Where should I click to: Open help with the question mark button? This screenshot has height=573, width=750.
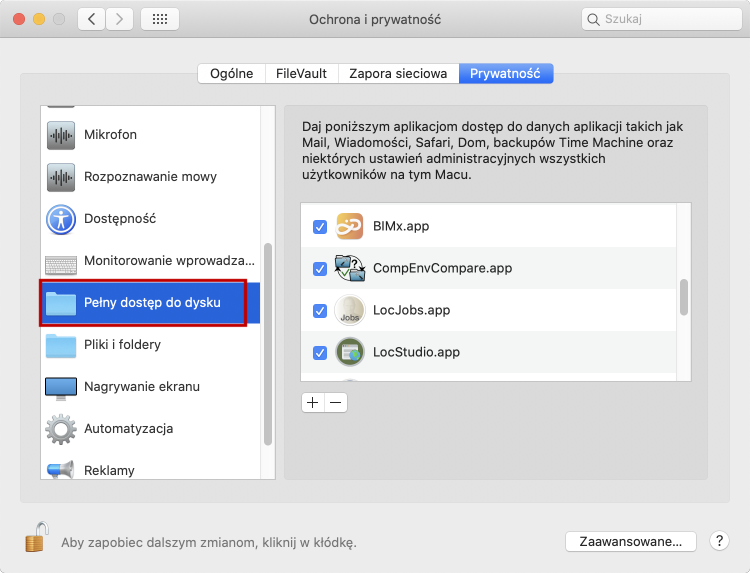point(719,541)
